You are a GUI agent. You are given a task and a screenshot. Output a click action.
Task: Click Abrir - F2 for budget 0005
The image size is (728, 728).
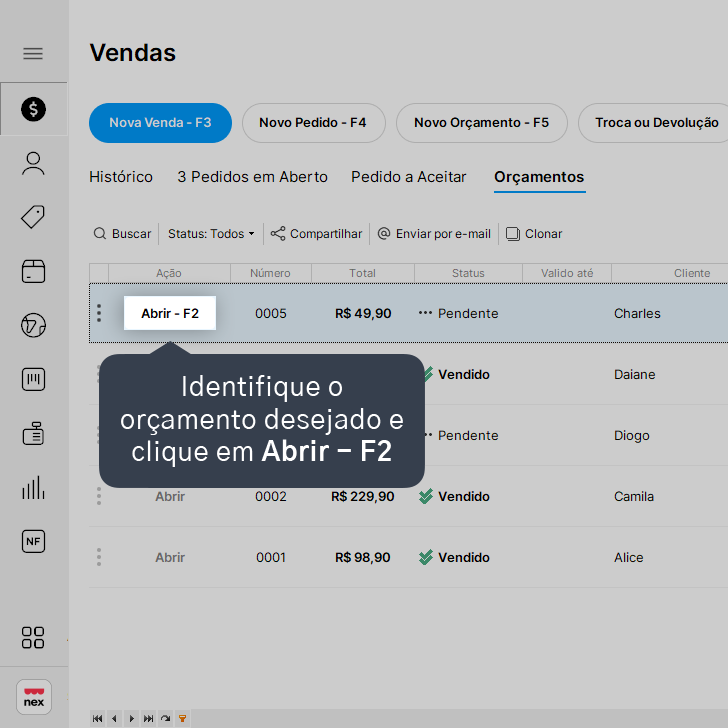[170, 313]
